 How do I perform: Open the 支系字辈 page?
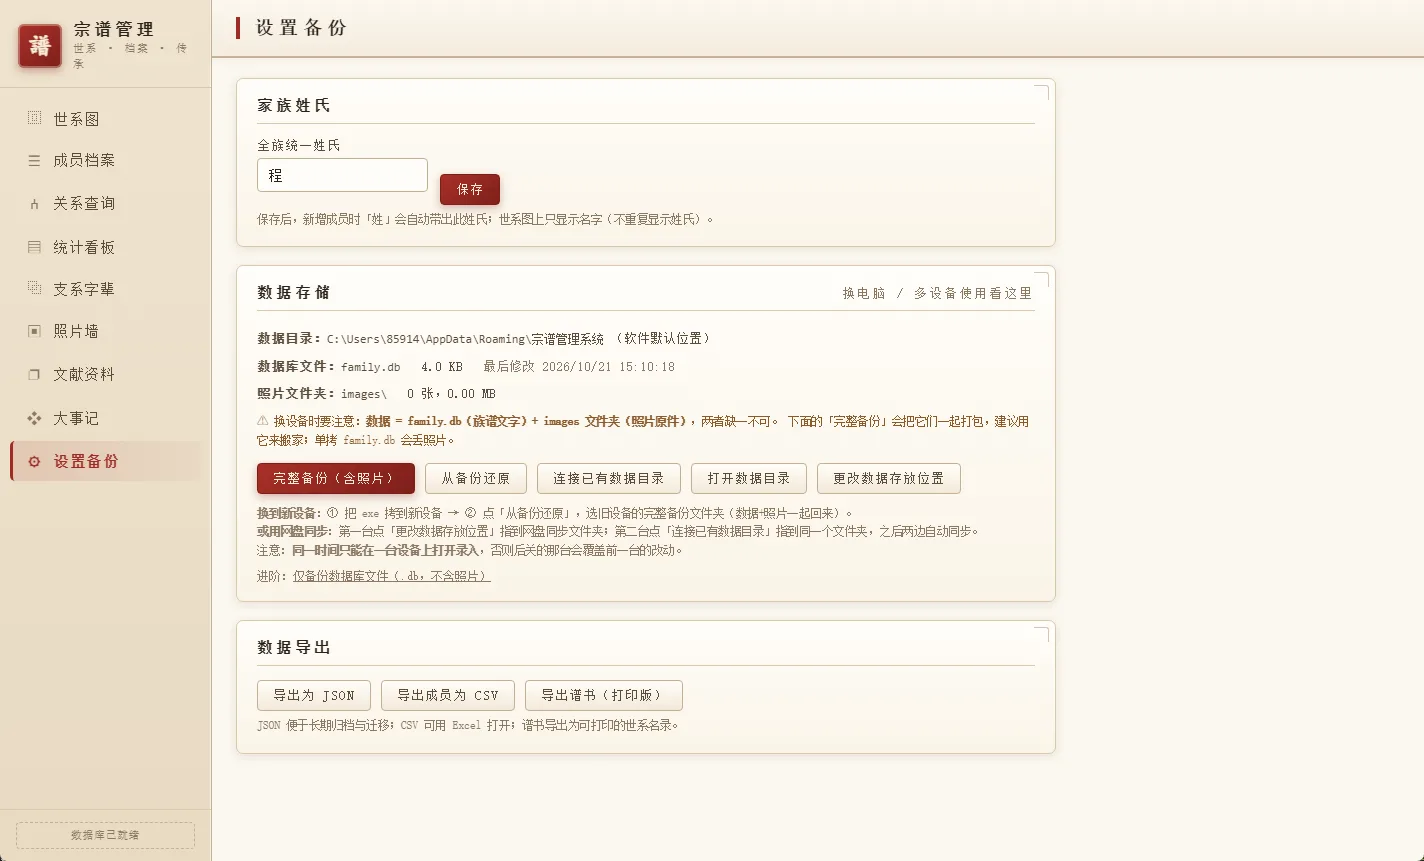click(x=106, y=289)
